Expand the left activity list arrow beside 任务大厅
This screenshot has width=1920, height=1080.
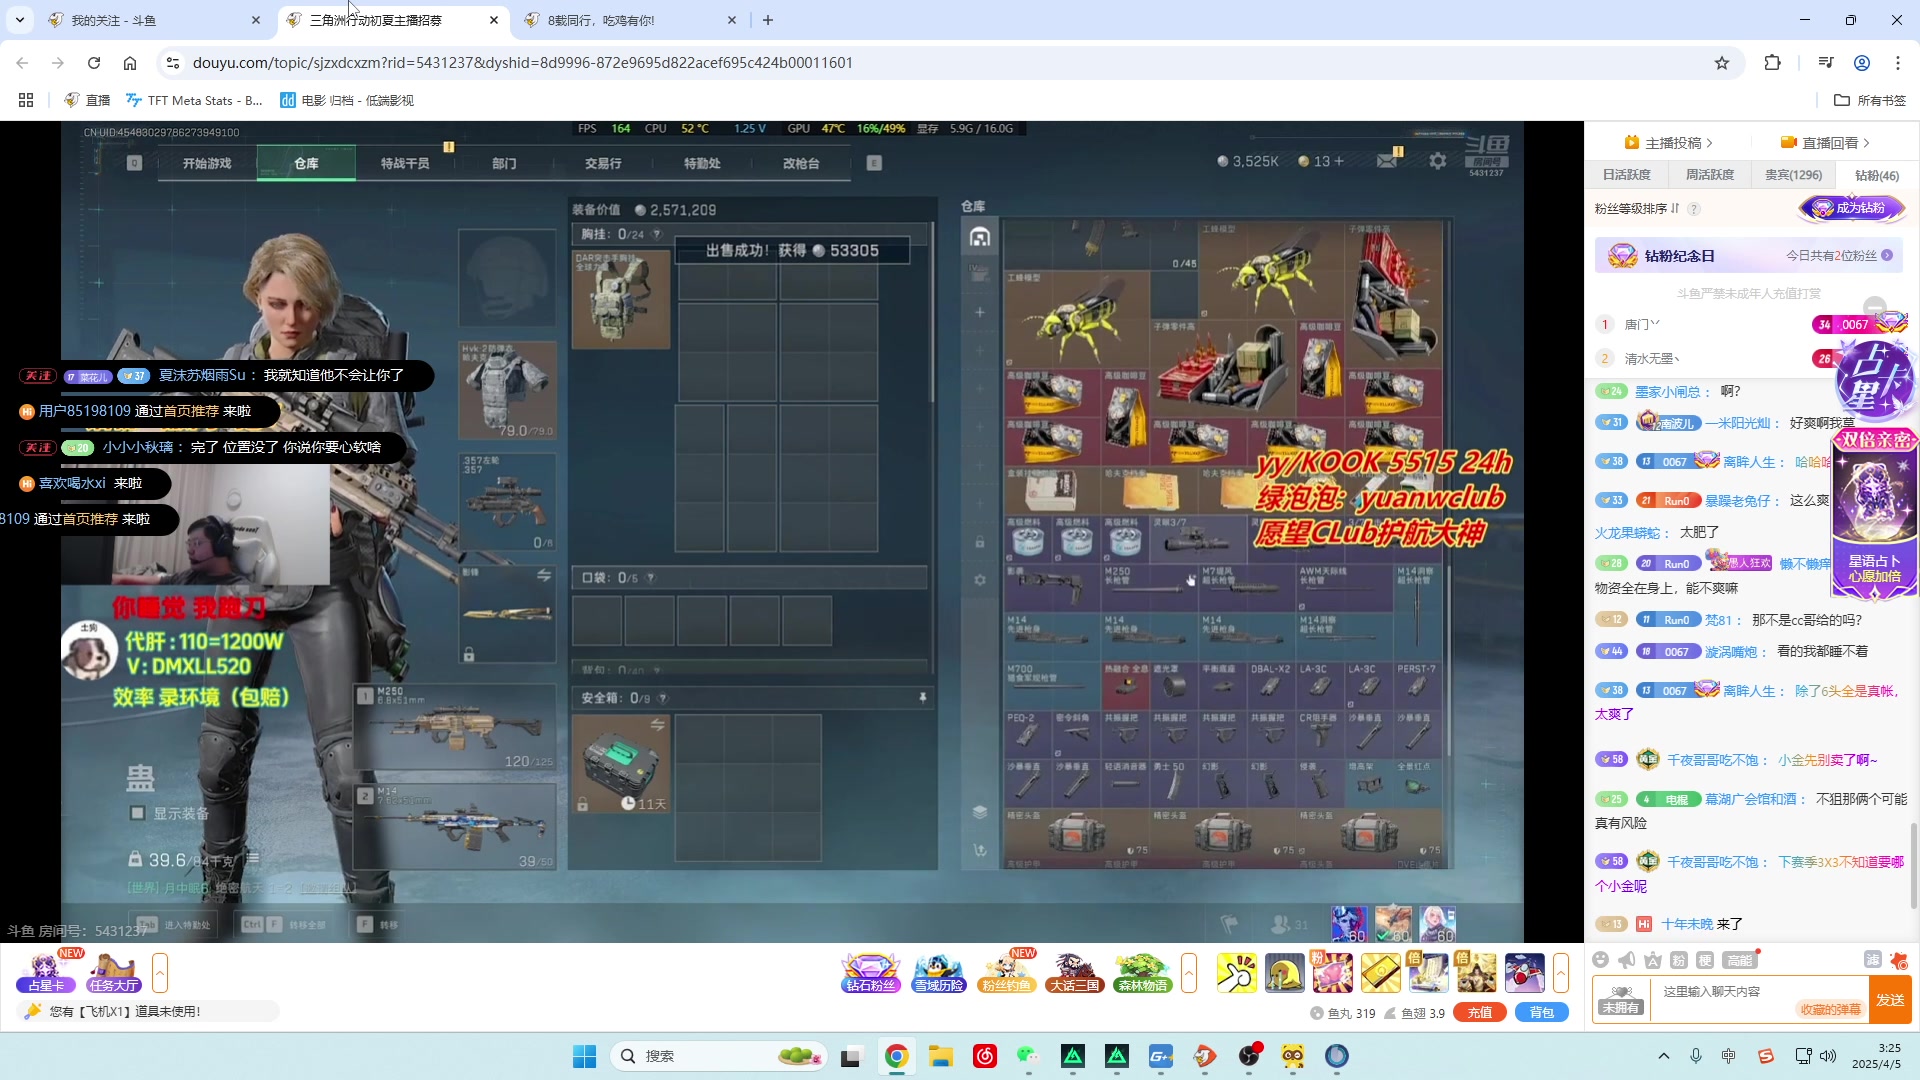[x=160, y=973]
